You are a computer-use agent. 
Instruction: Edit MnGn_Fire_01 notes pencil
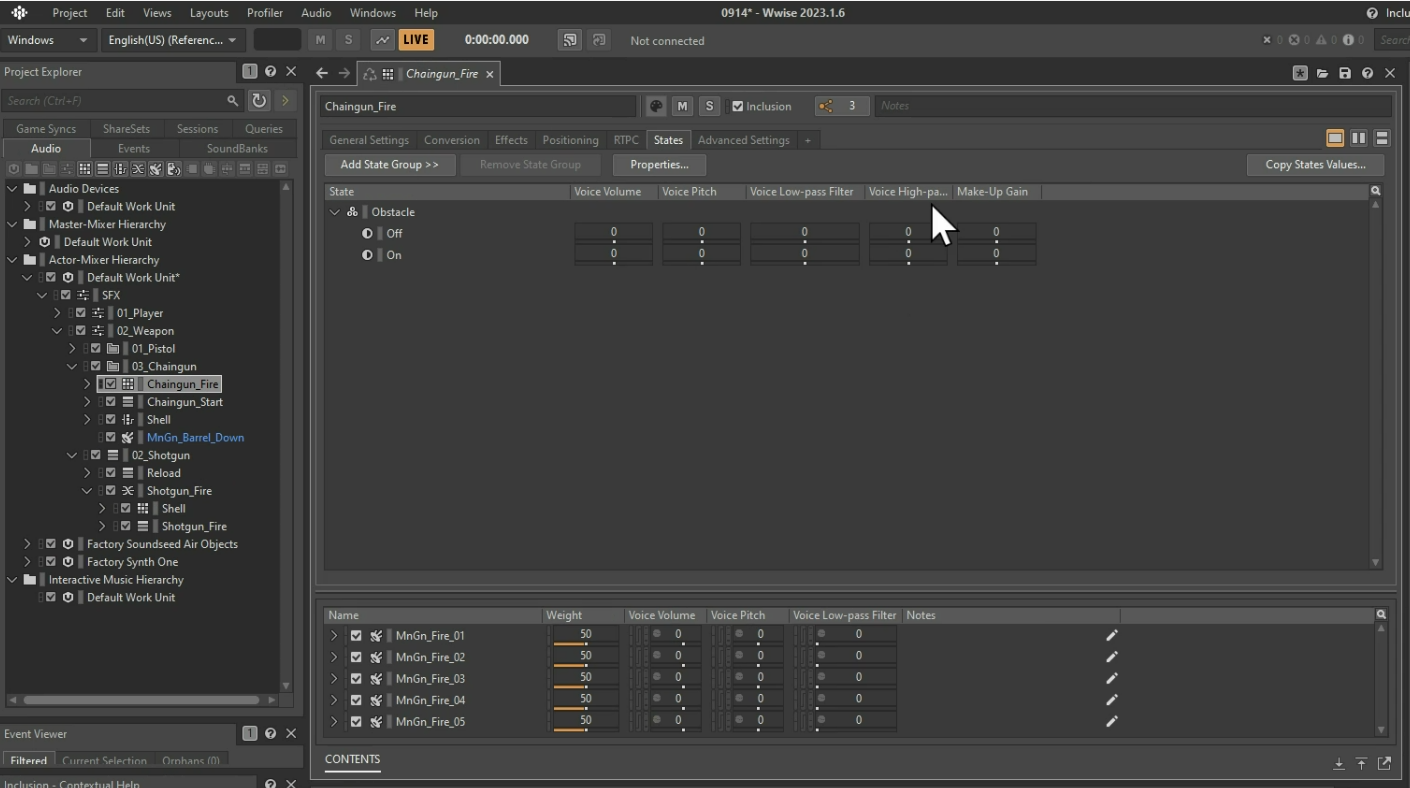click(x=1111, y=636)
